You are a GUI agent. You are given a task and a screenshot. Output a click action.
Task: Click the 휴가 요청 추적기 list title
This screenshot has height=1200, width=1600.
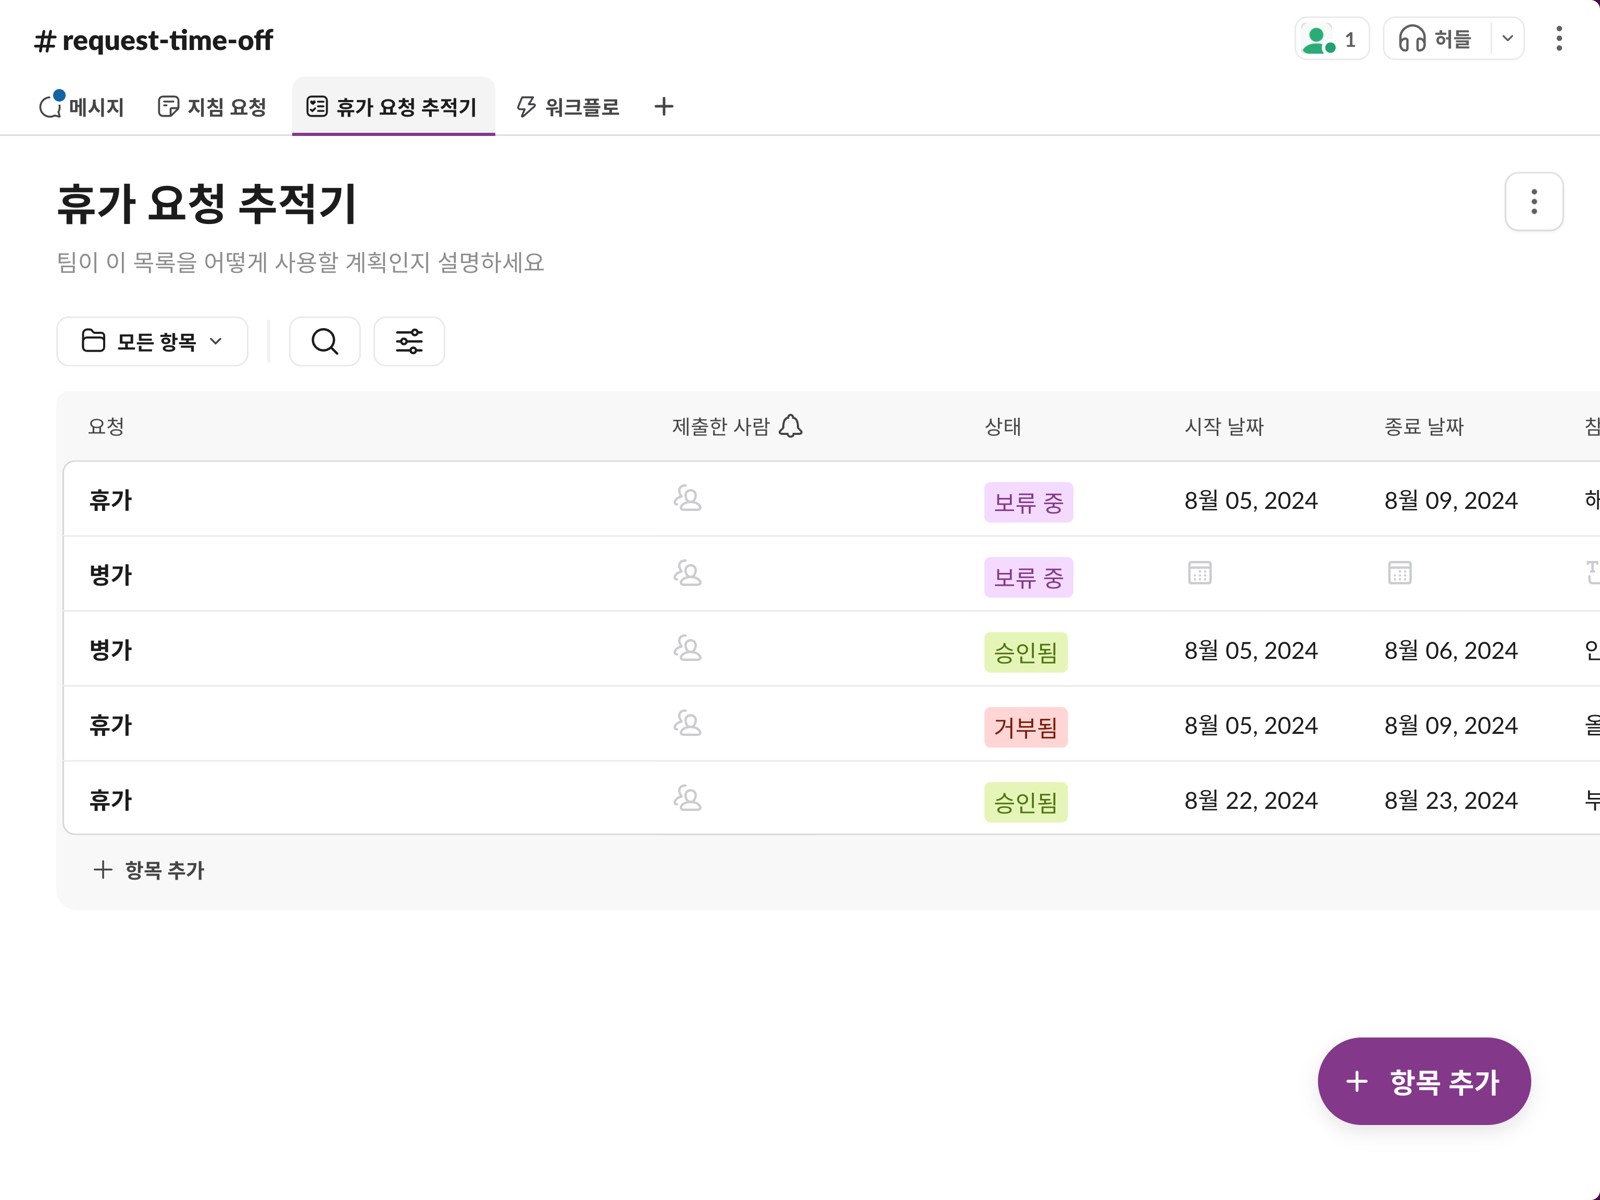207,203
